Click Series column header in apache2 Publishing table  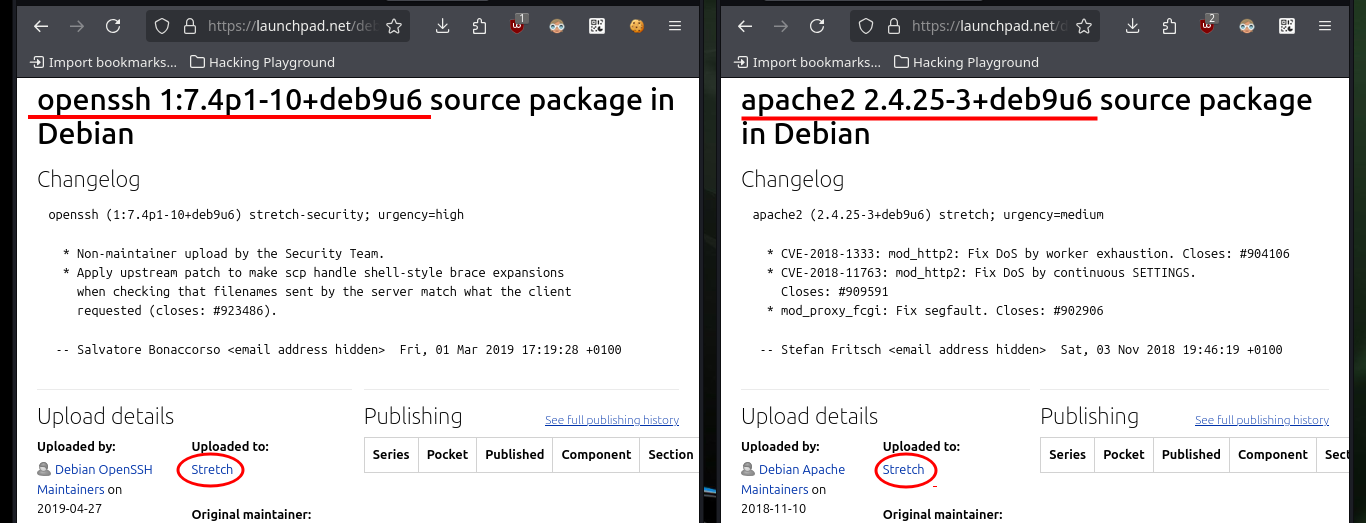[1067, 454]
